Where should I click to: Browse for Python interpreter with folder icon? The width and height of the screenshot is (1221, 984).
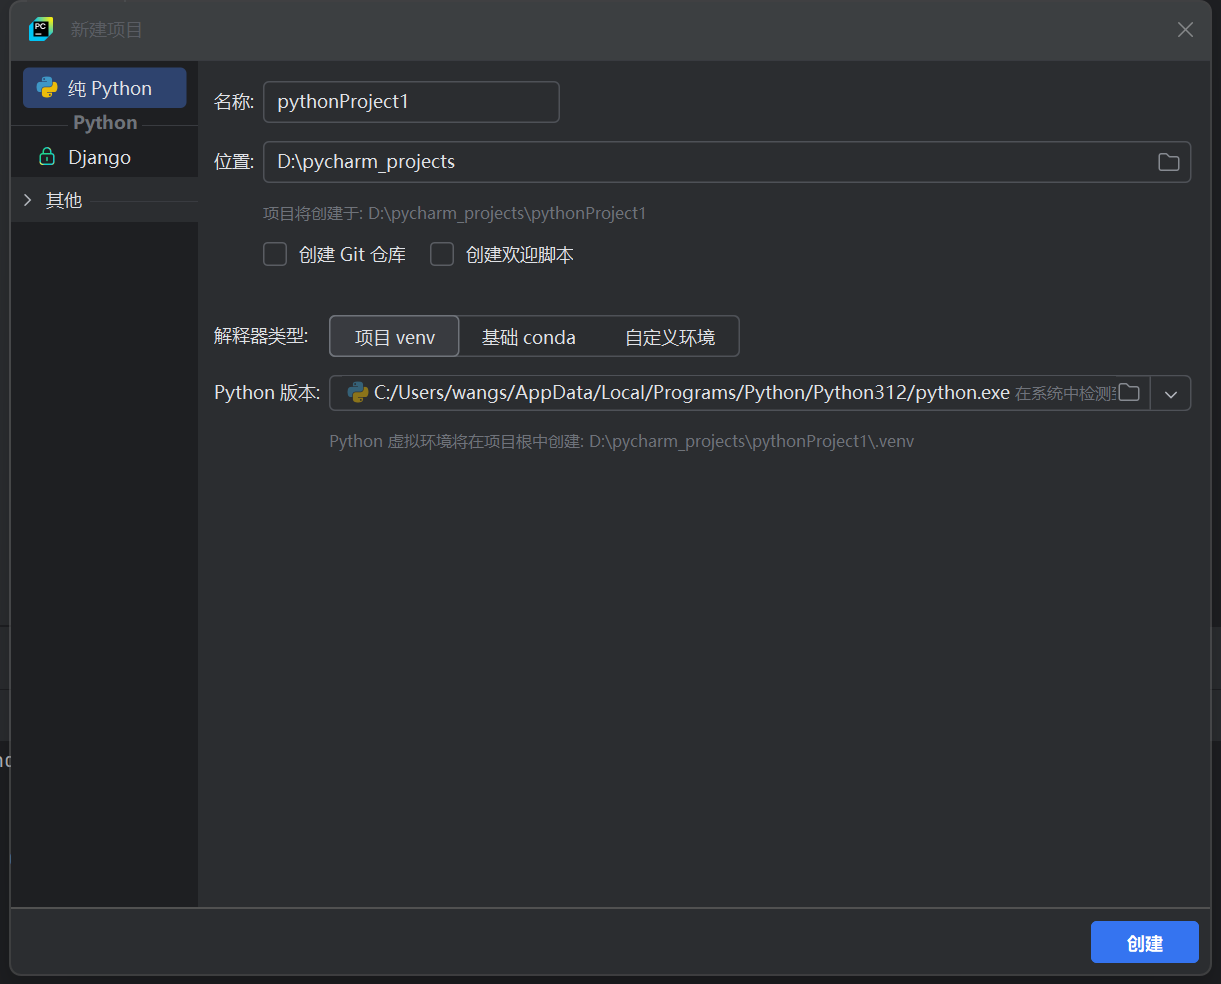(x=1129, y=393)
